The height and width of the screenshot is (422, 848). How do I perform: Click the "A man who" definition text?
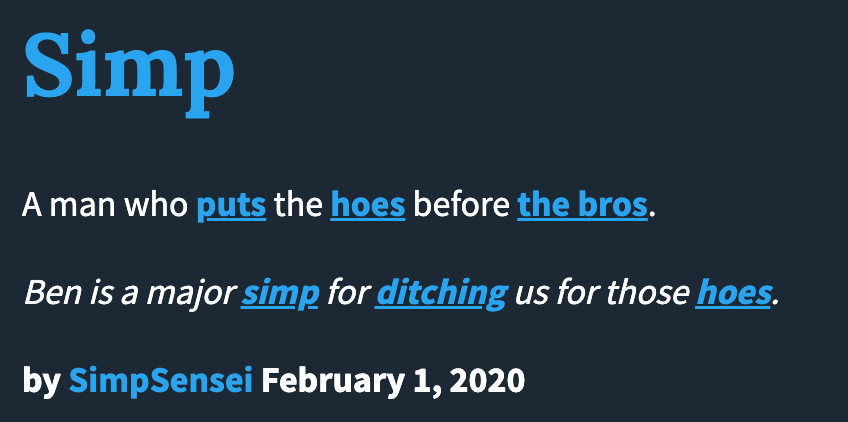coord(105,206)
